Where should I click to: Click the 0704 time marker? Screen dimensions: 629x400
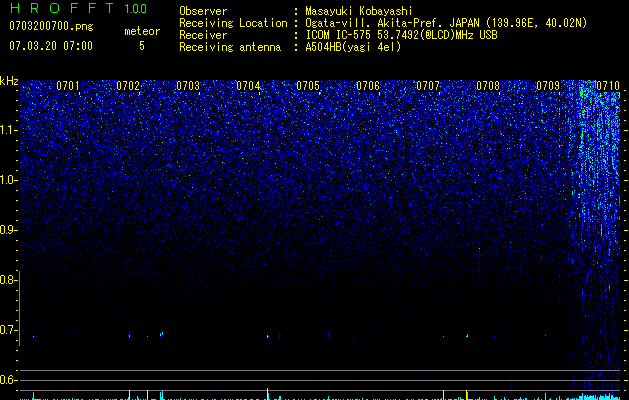[248, 86]
